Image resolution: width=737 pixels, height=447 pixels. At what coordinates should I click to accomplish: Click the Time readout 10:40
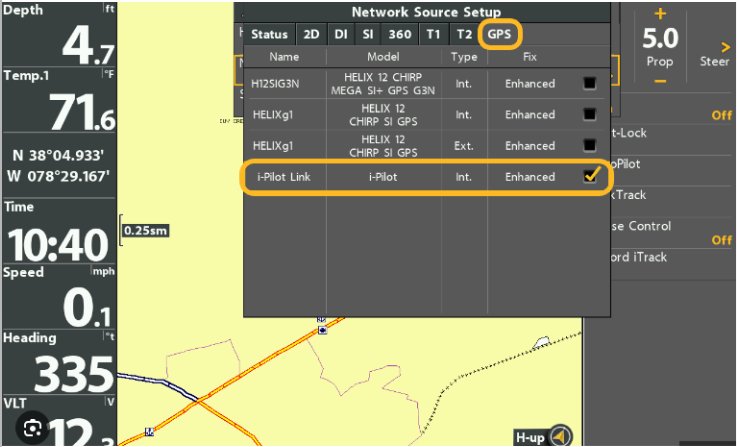[x=58, y=244]
